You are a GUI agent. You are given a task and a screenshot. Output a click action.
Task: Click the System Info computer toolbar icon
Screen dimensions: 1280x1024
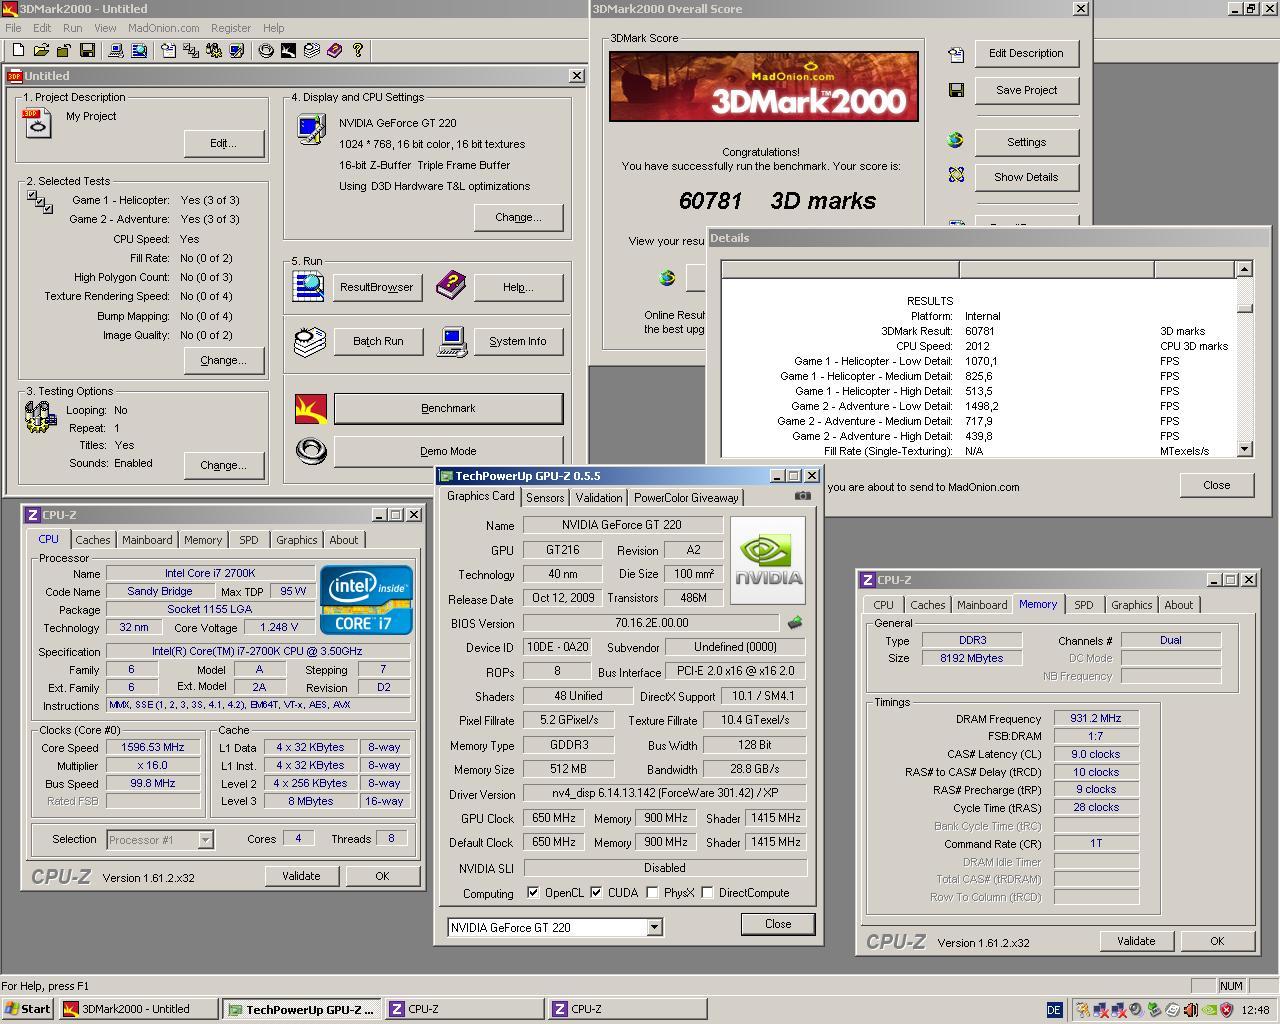pos(115,50)
